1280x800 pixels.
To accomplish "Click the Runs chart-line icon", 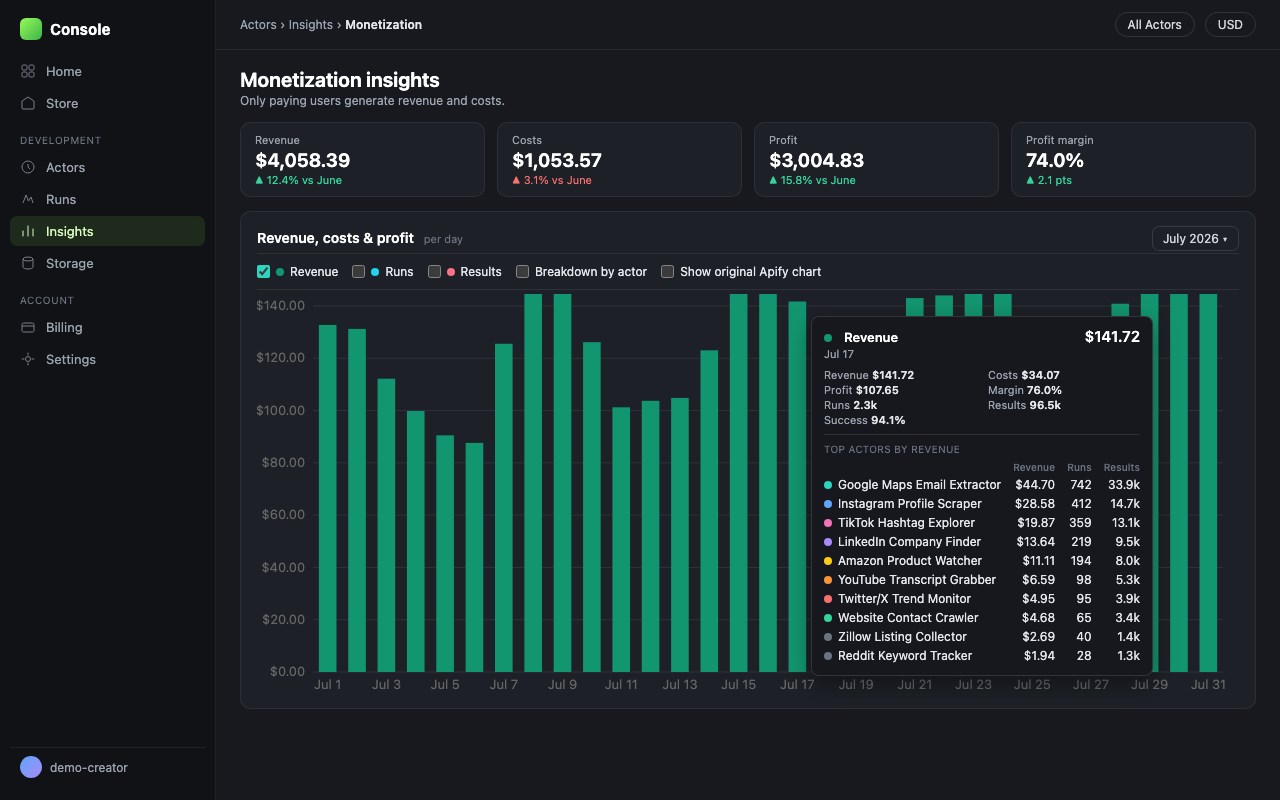I will click(x=28, y=199).
